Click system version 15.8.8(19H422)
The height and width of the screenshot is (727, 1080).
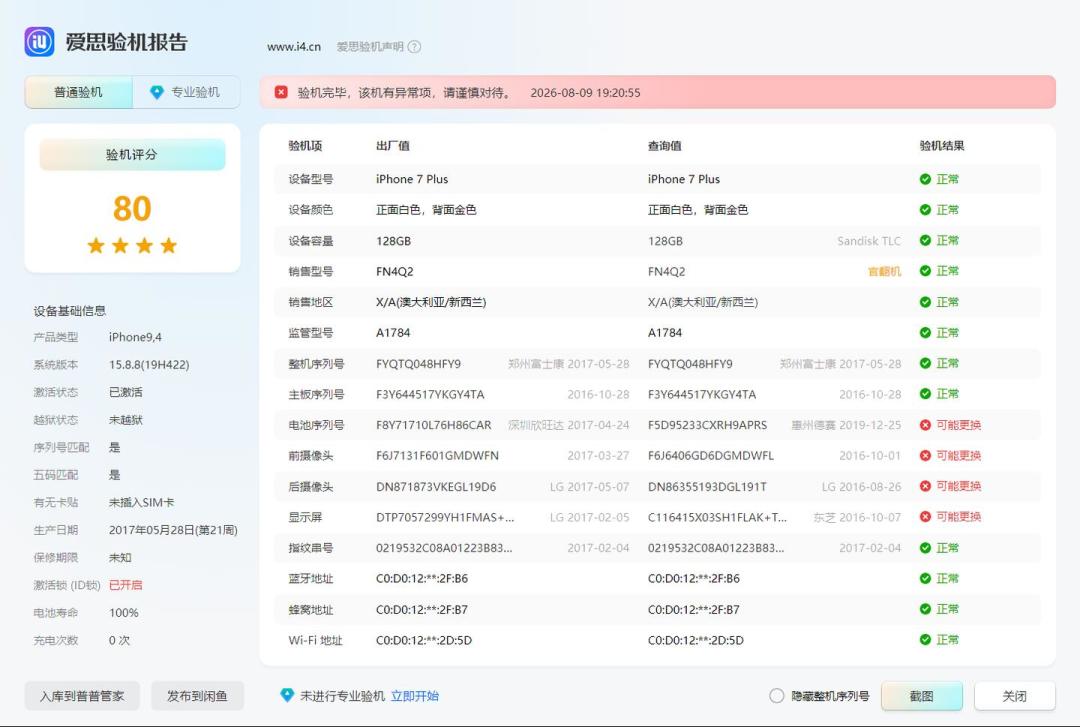coord(149,365)
